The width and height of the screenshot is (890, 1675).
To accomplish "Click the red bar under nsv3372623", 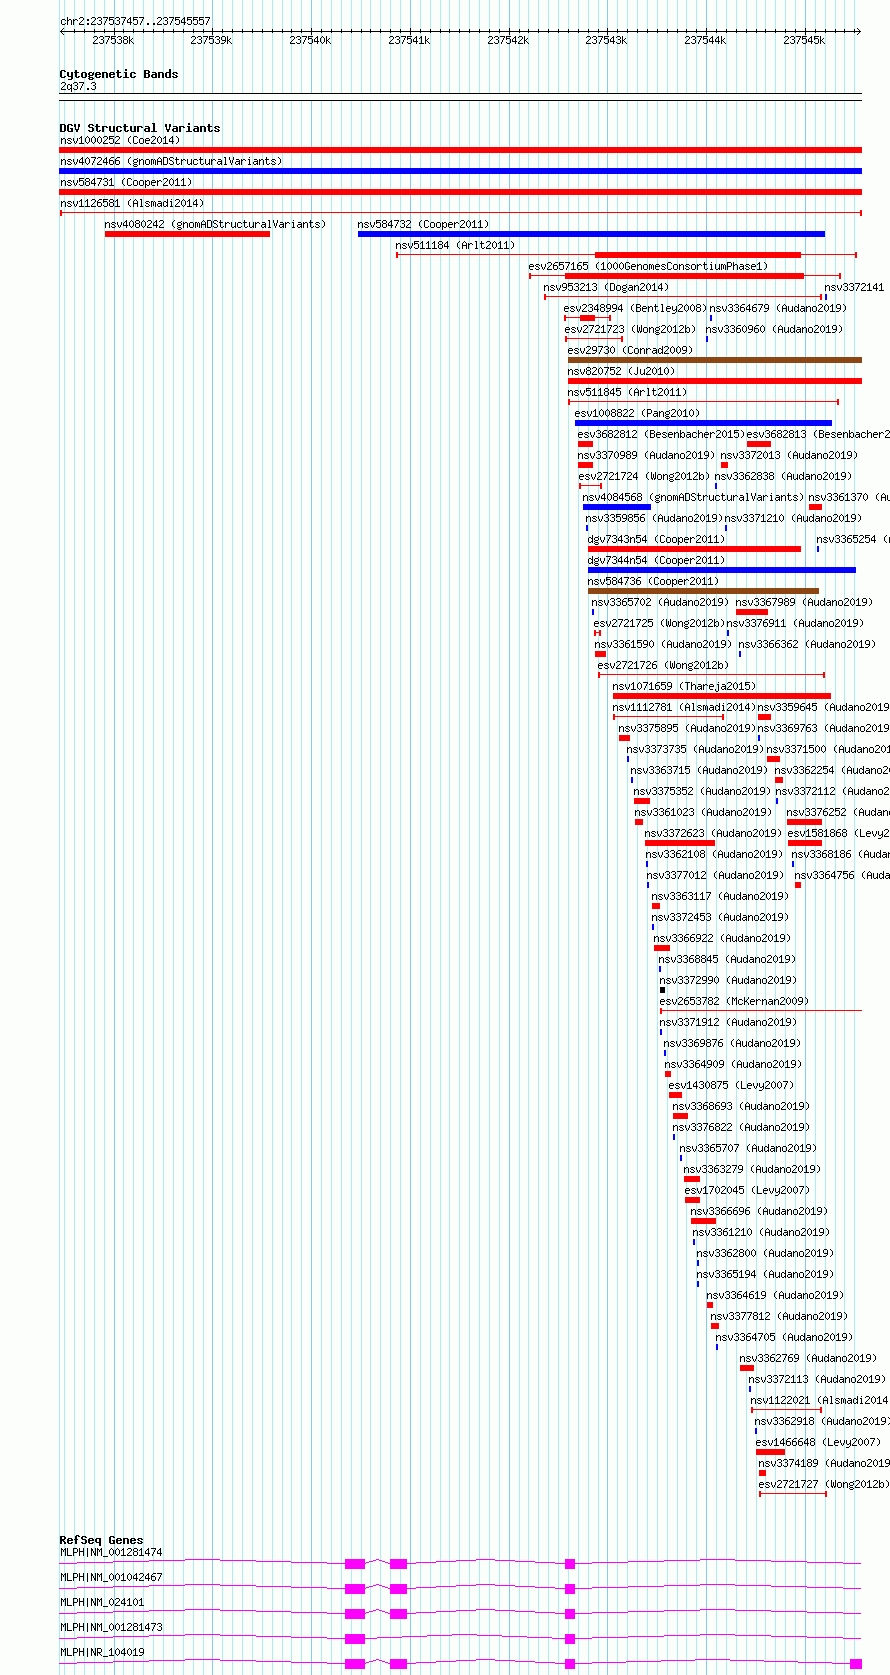I will click(680, 843).
